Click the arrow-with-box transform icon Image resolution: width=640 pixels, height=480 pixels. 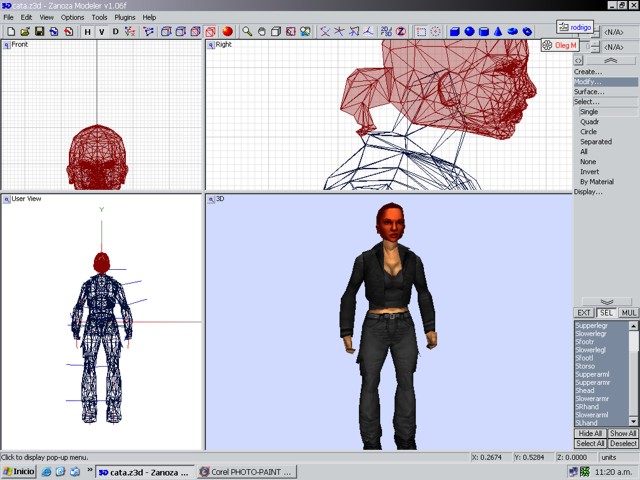point(354,31)
